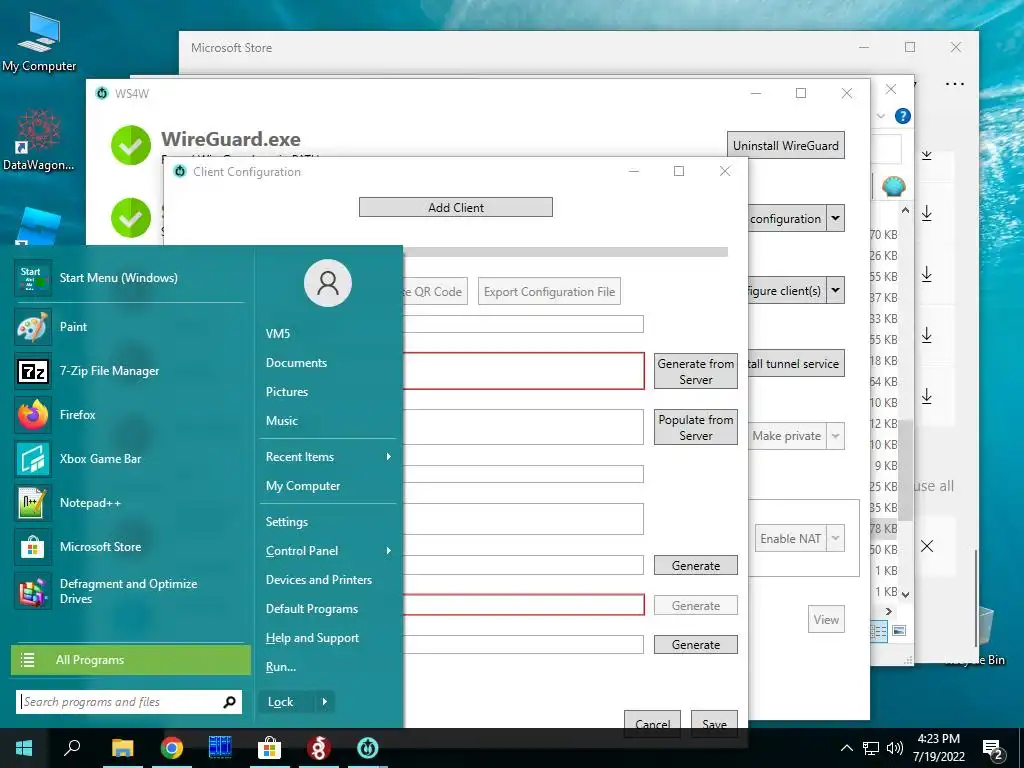Click the search magnifier in start menu
This screenshot has width=1024, height=768.
229,702
